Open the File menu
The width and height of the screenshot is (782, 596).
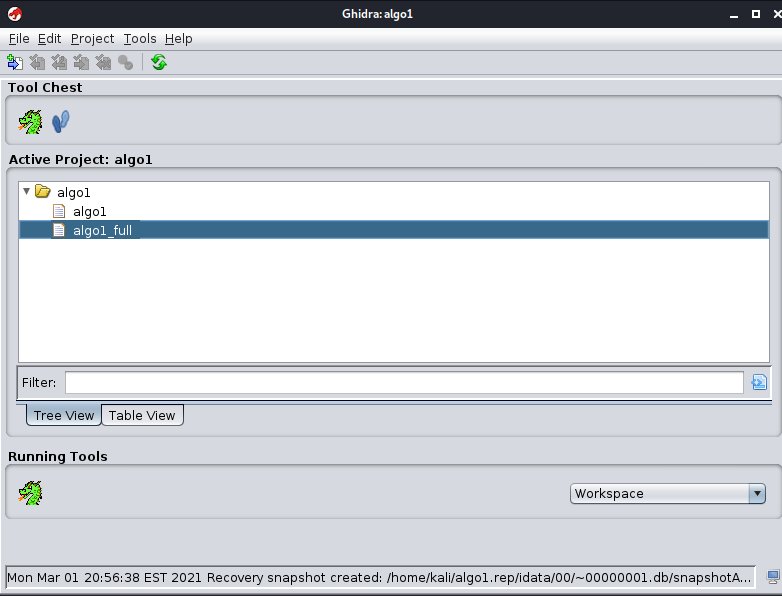tap(19, 39)
